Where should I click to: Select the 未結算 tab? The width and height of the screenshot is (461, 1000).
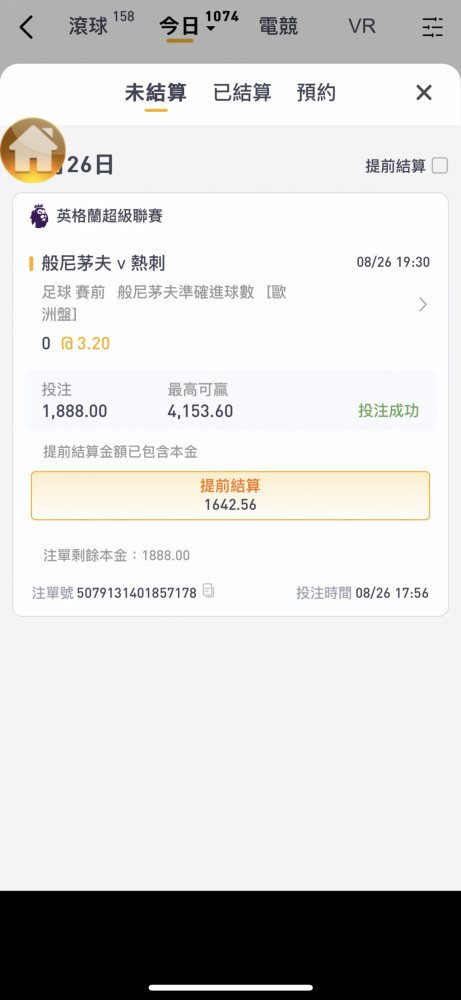coord(156,93)
